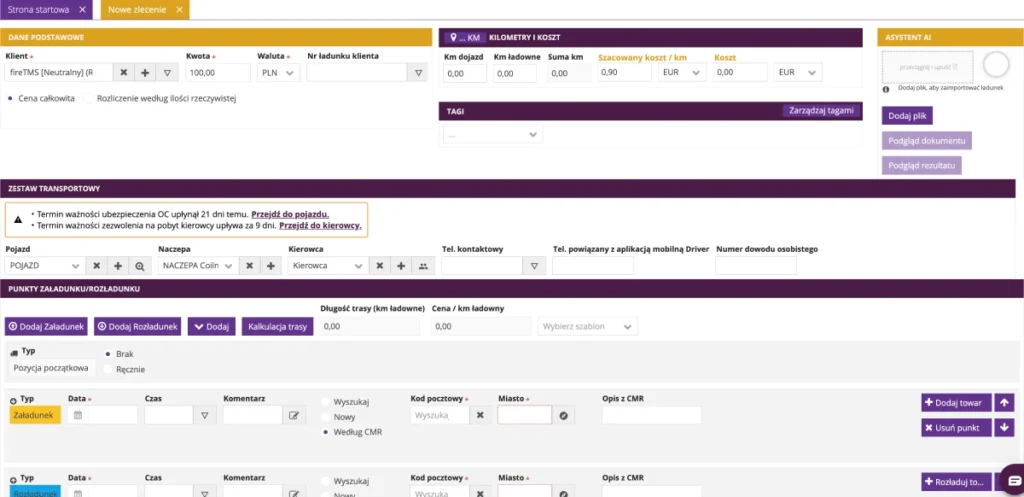Click Zarządzaj tagami button
Image resolution: width=1024 pixels, height=497 pixels.
822,110
